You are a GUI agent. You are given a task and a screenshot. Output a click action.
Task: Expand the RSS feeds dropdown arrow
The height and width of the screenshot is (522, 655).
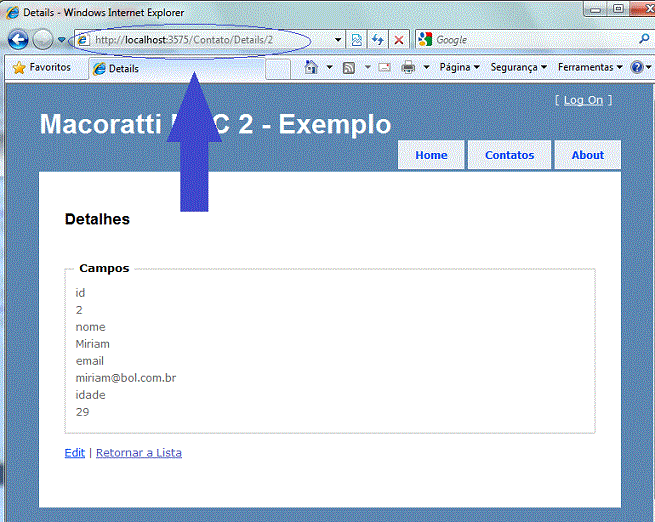(x=368, y=67)
